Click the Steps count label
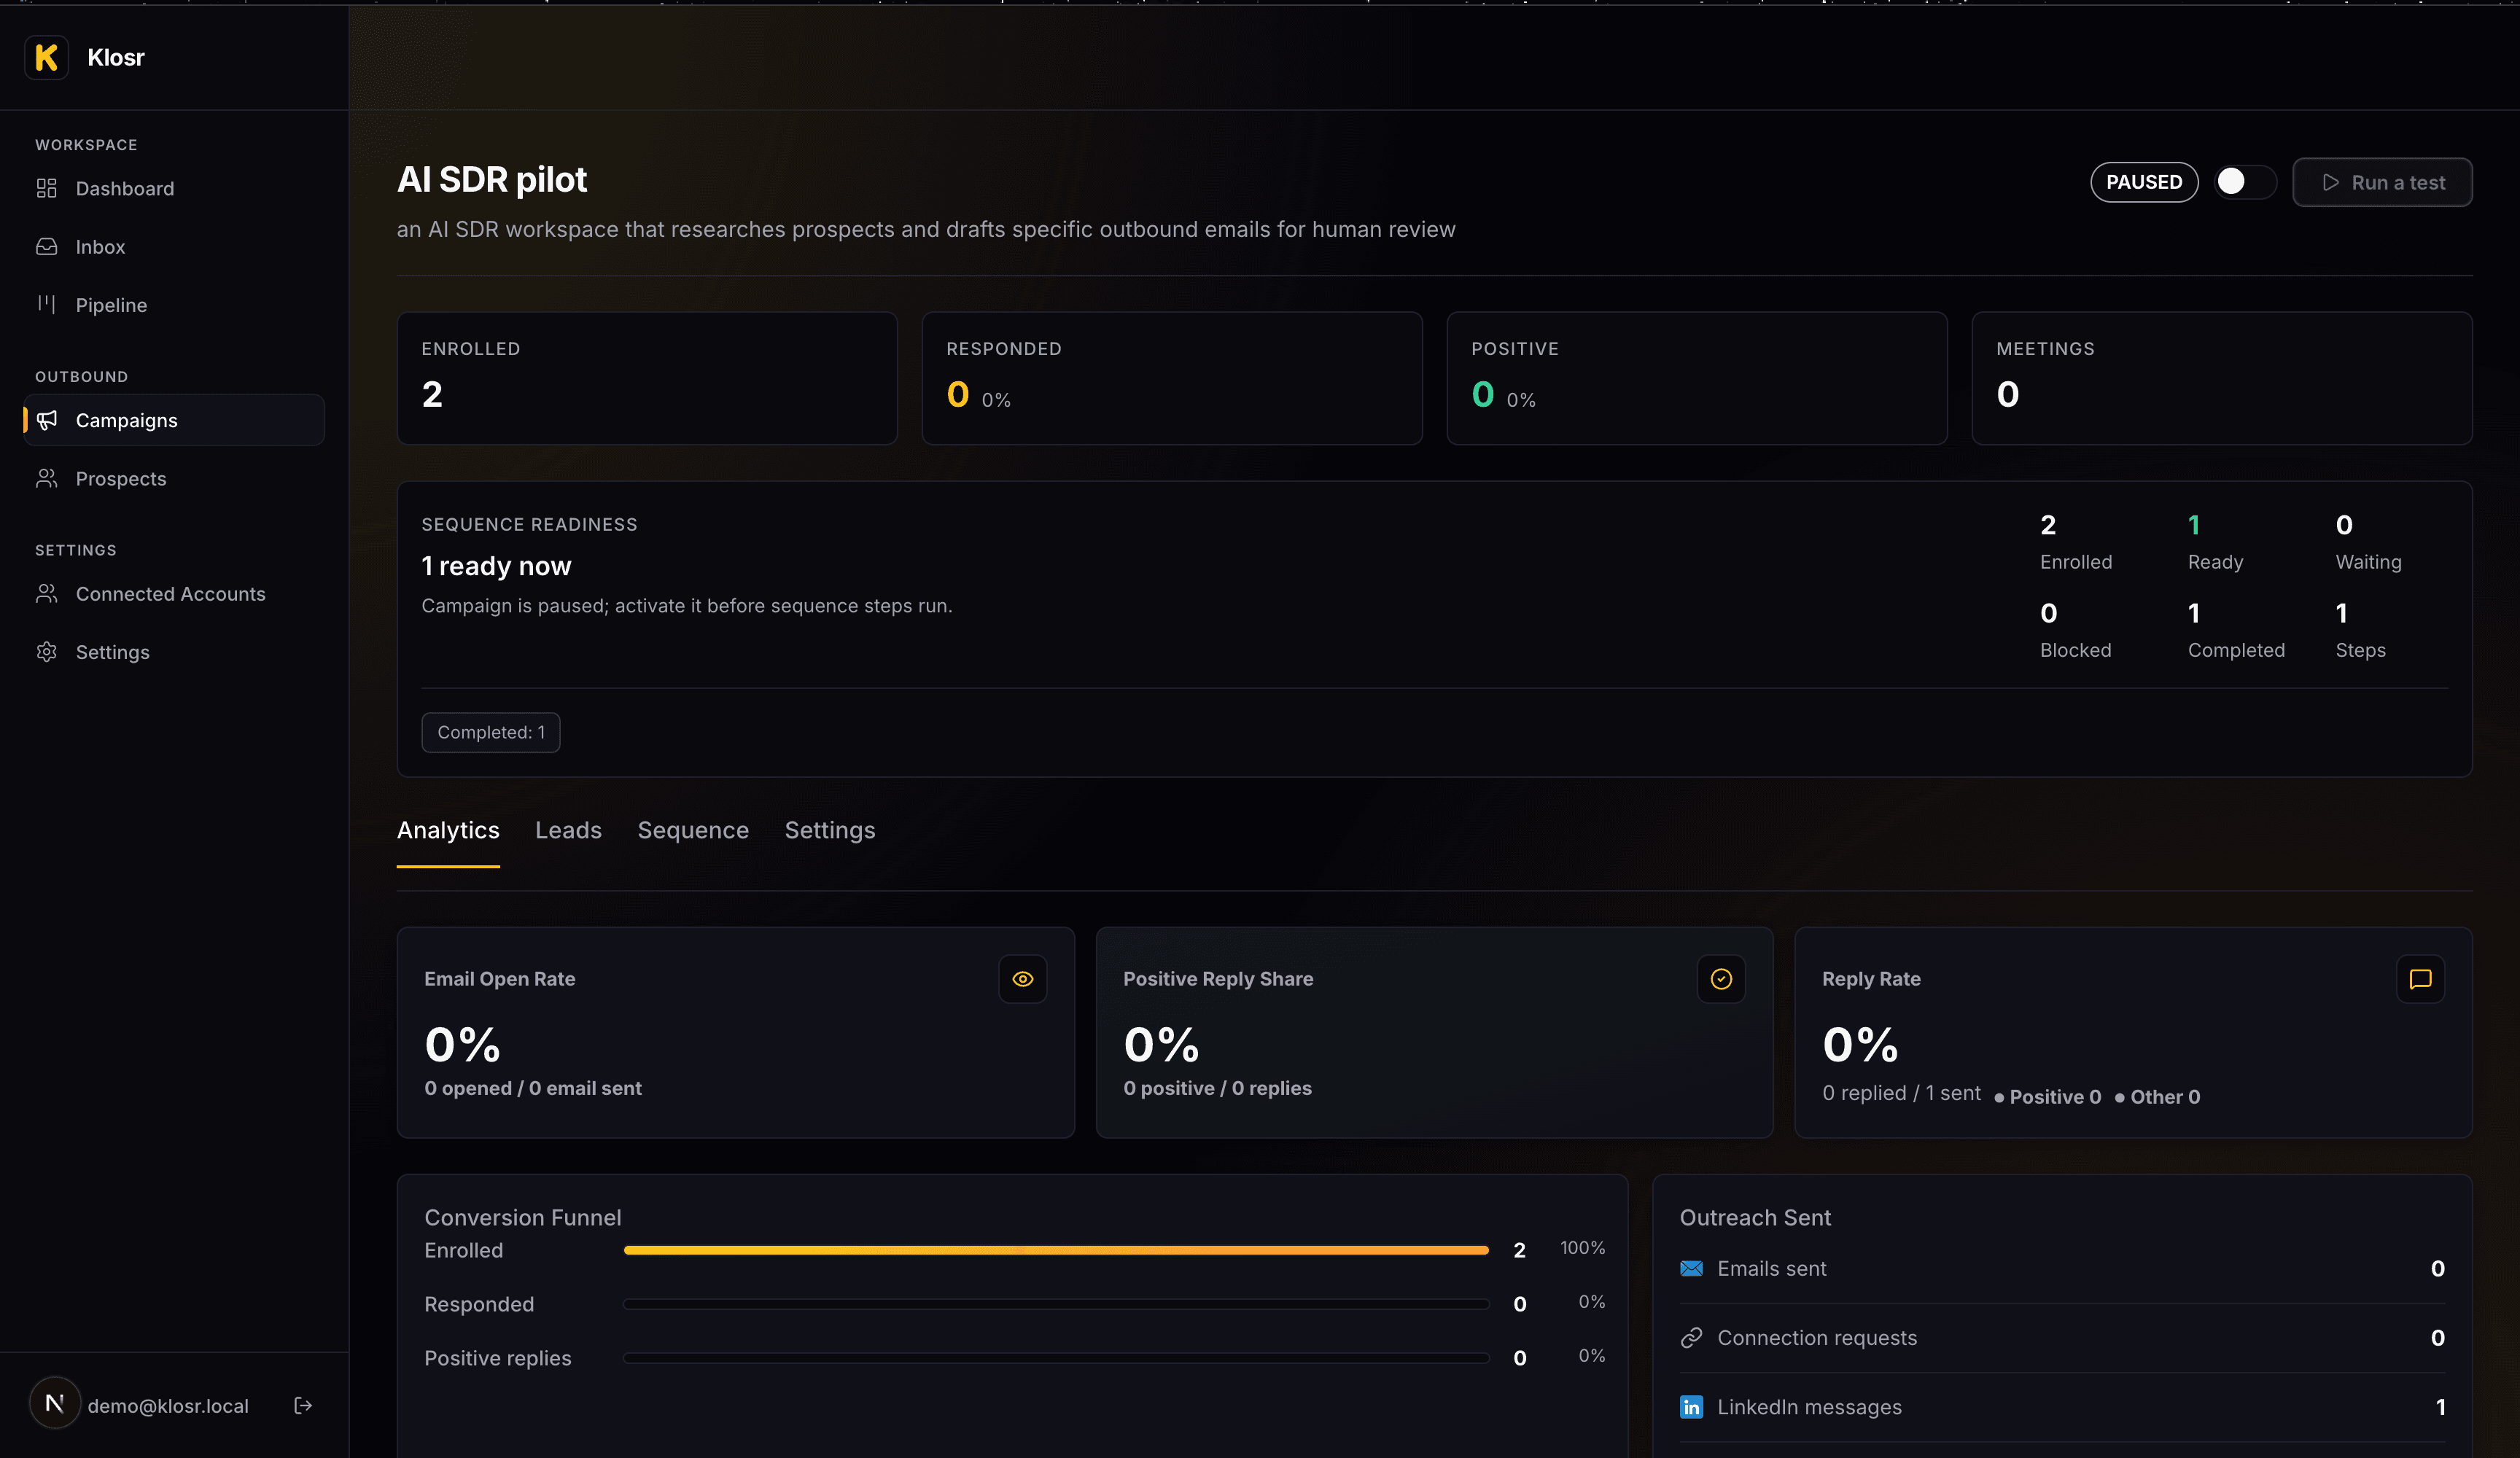 point(2360,650)
